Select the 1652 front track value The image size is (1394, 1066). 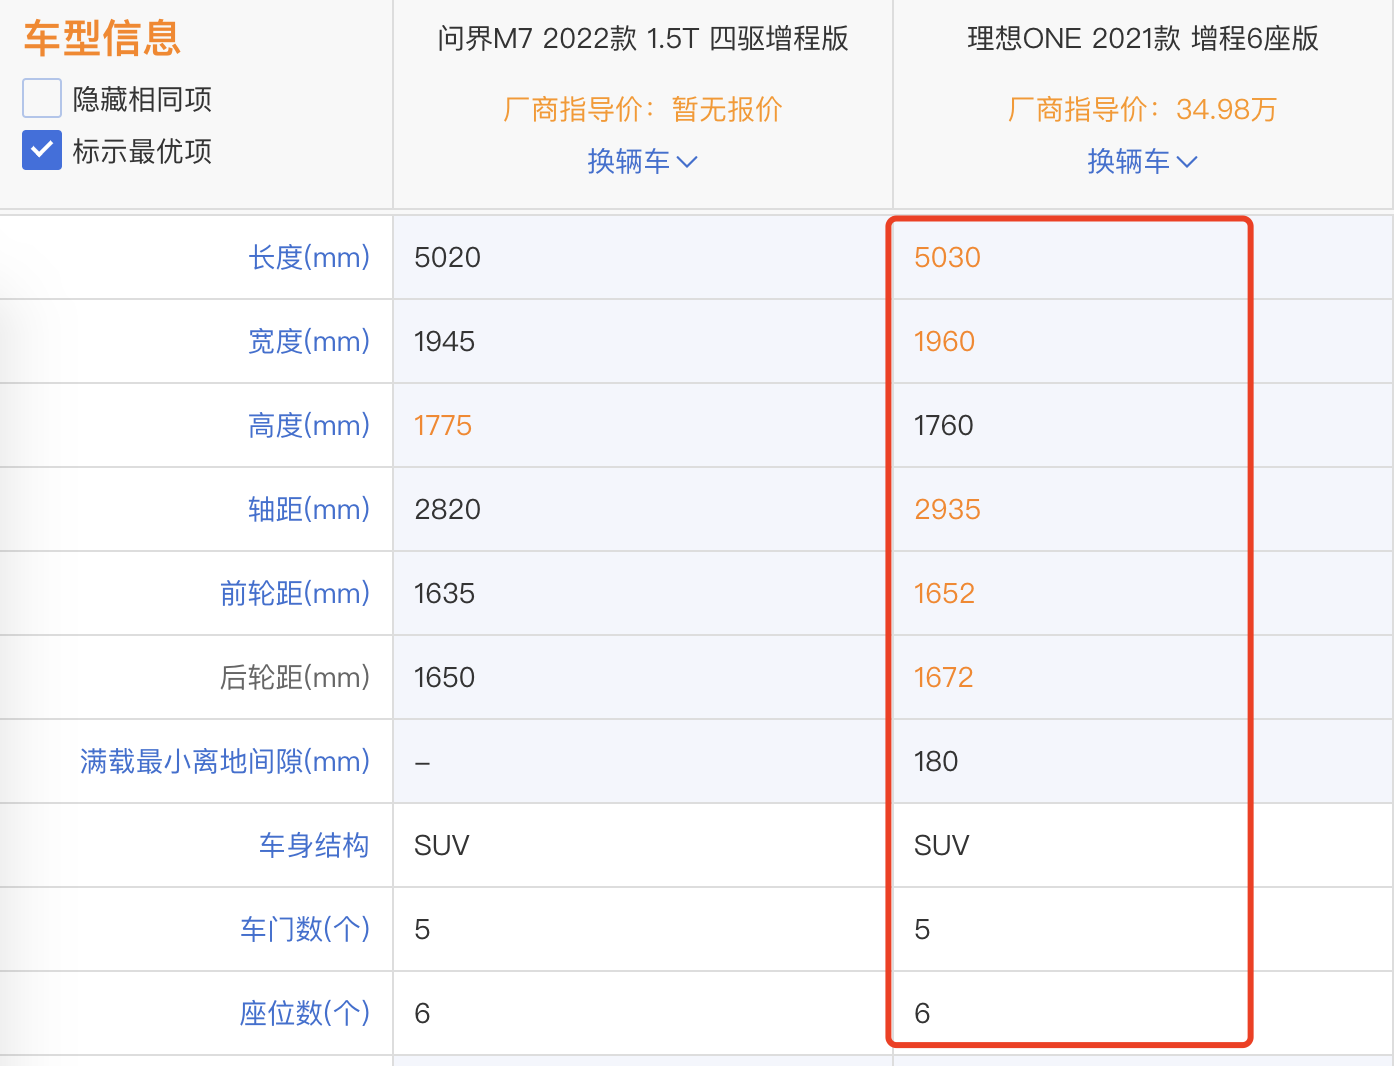click(944, 594)
